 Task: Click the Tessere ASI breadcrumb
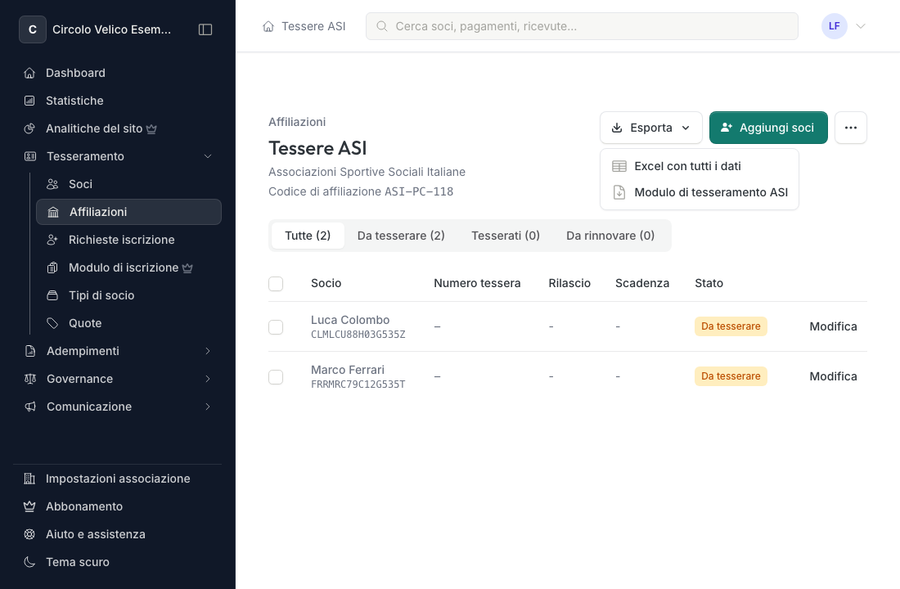[313, 26]
